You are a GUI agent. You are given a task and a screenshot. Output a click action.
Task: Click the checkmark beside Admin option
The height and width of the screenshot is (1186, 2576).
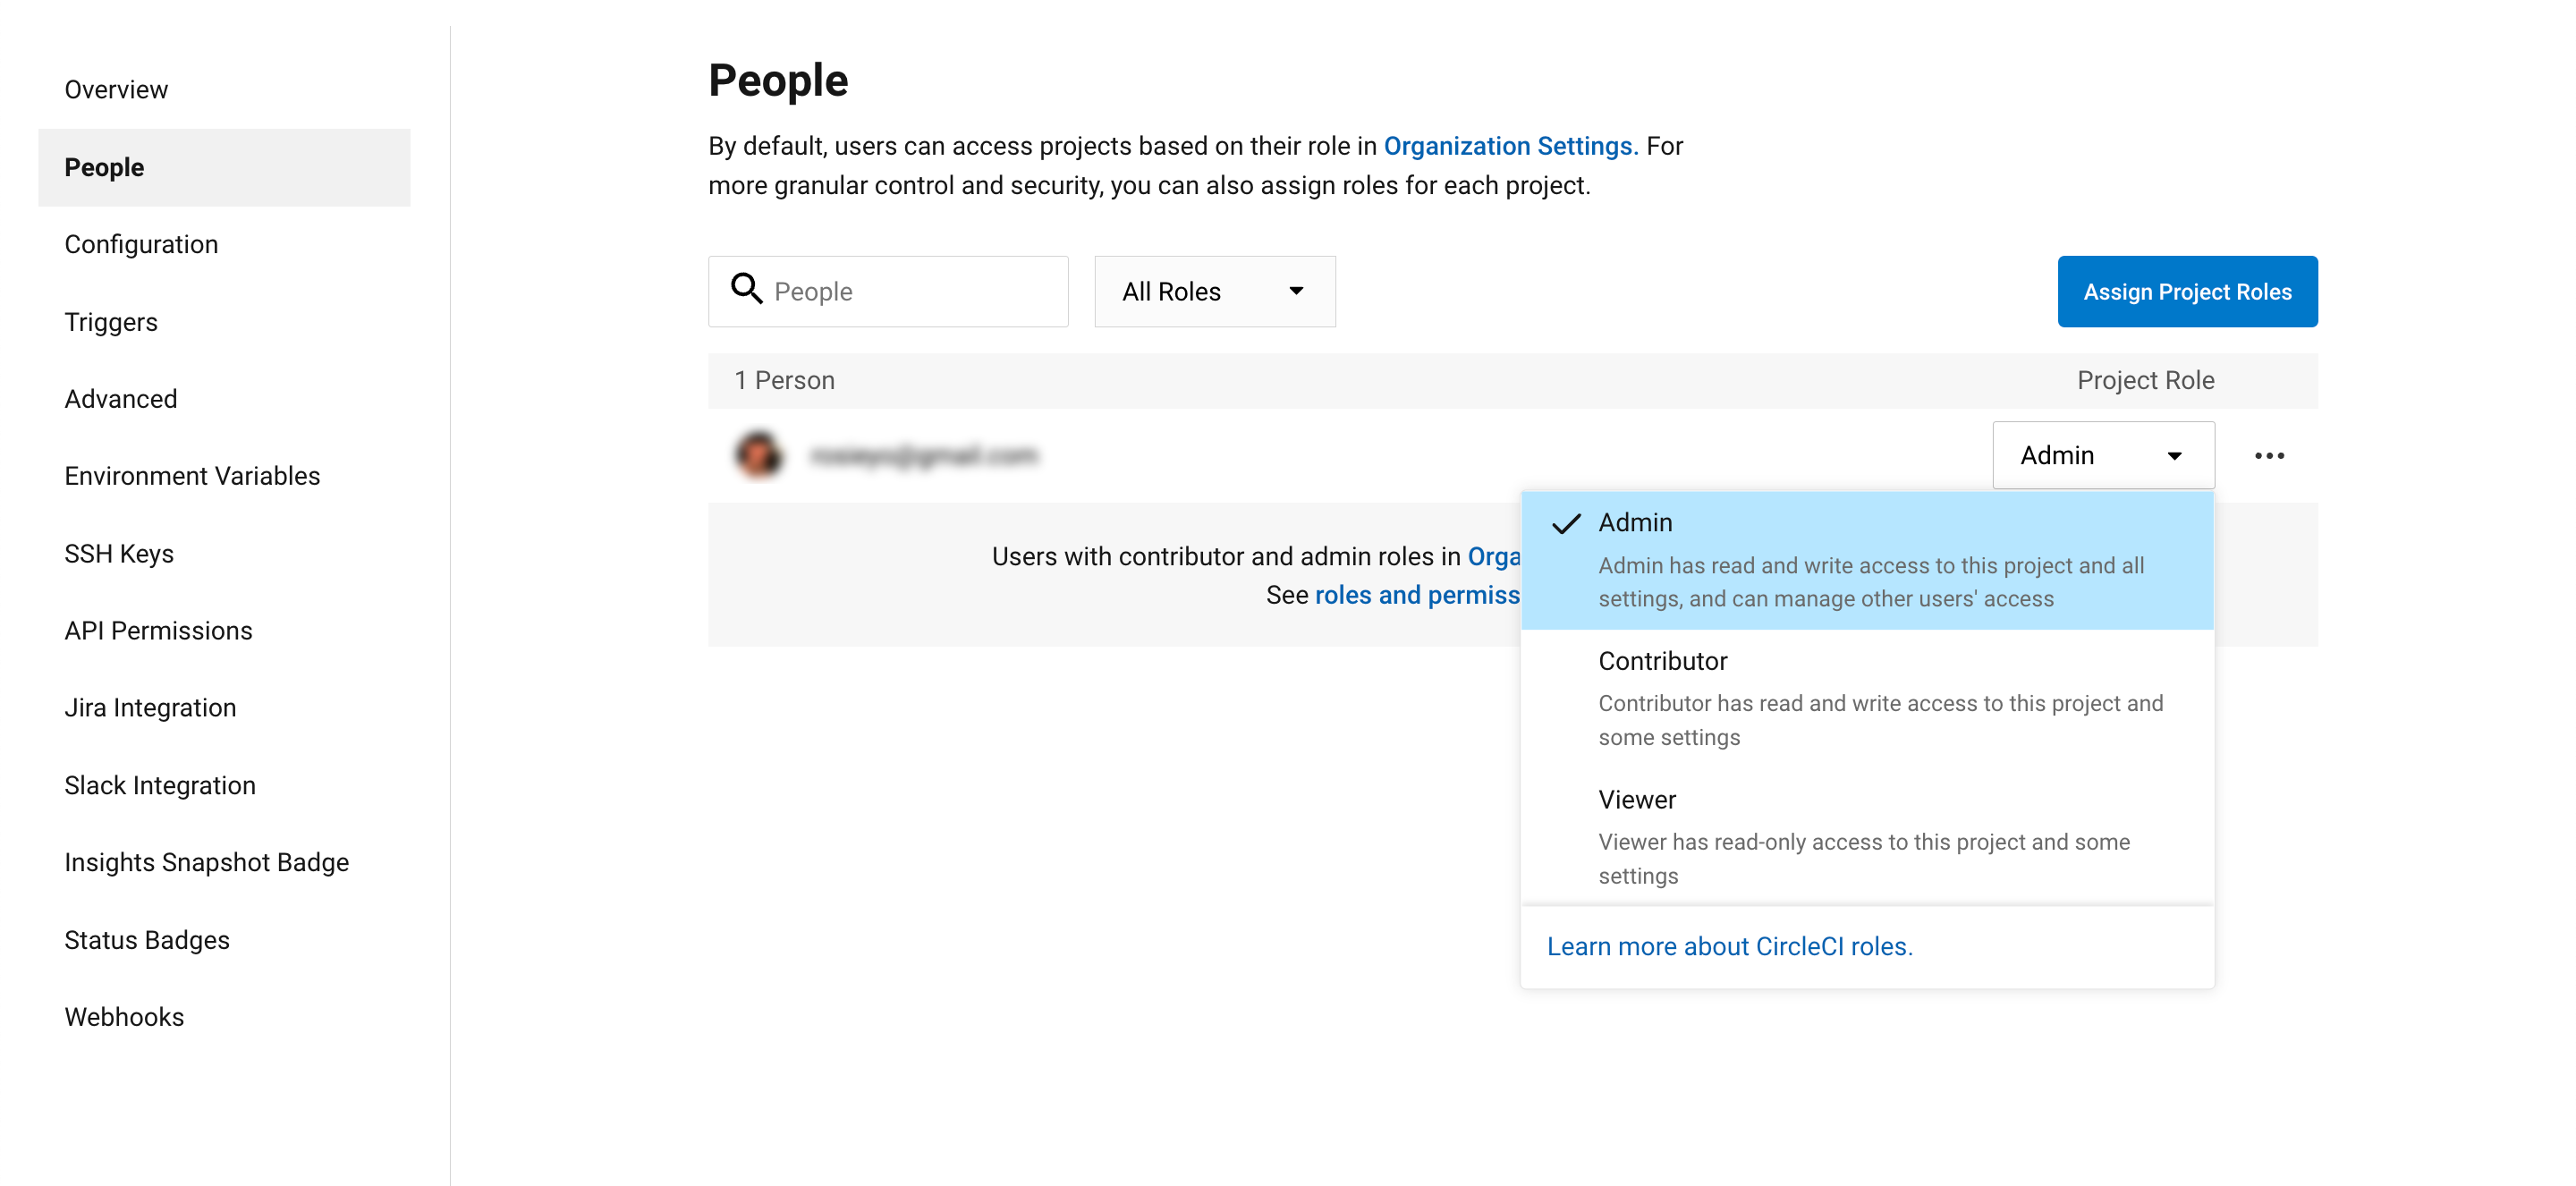coord(1566,523)
